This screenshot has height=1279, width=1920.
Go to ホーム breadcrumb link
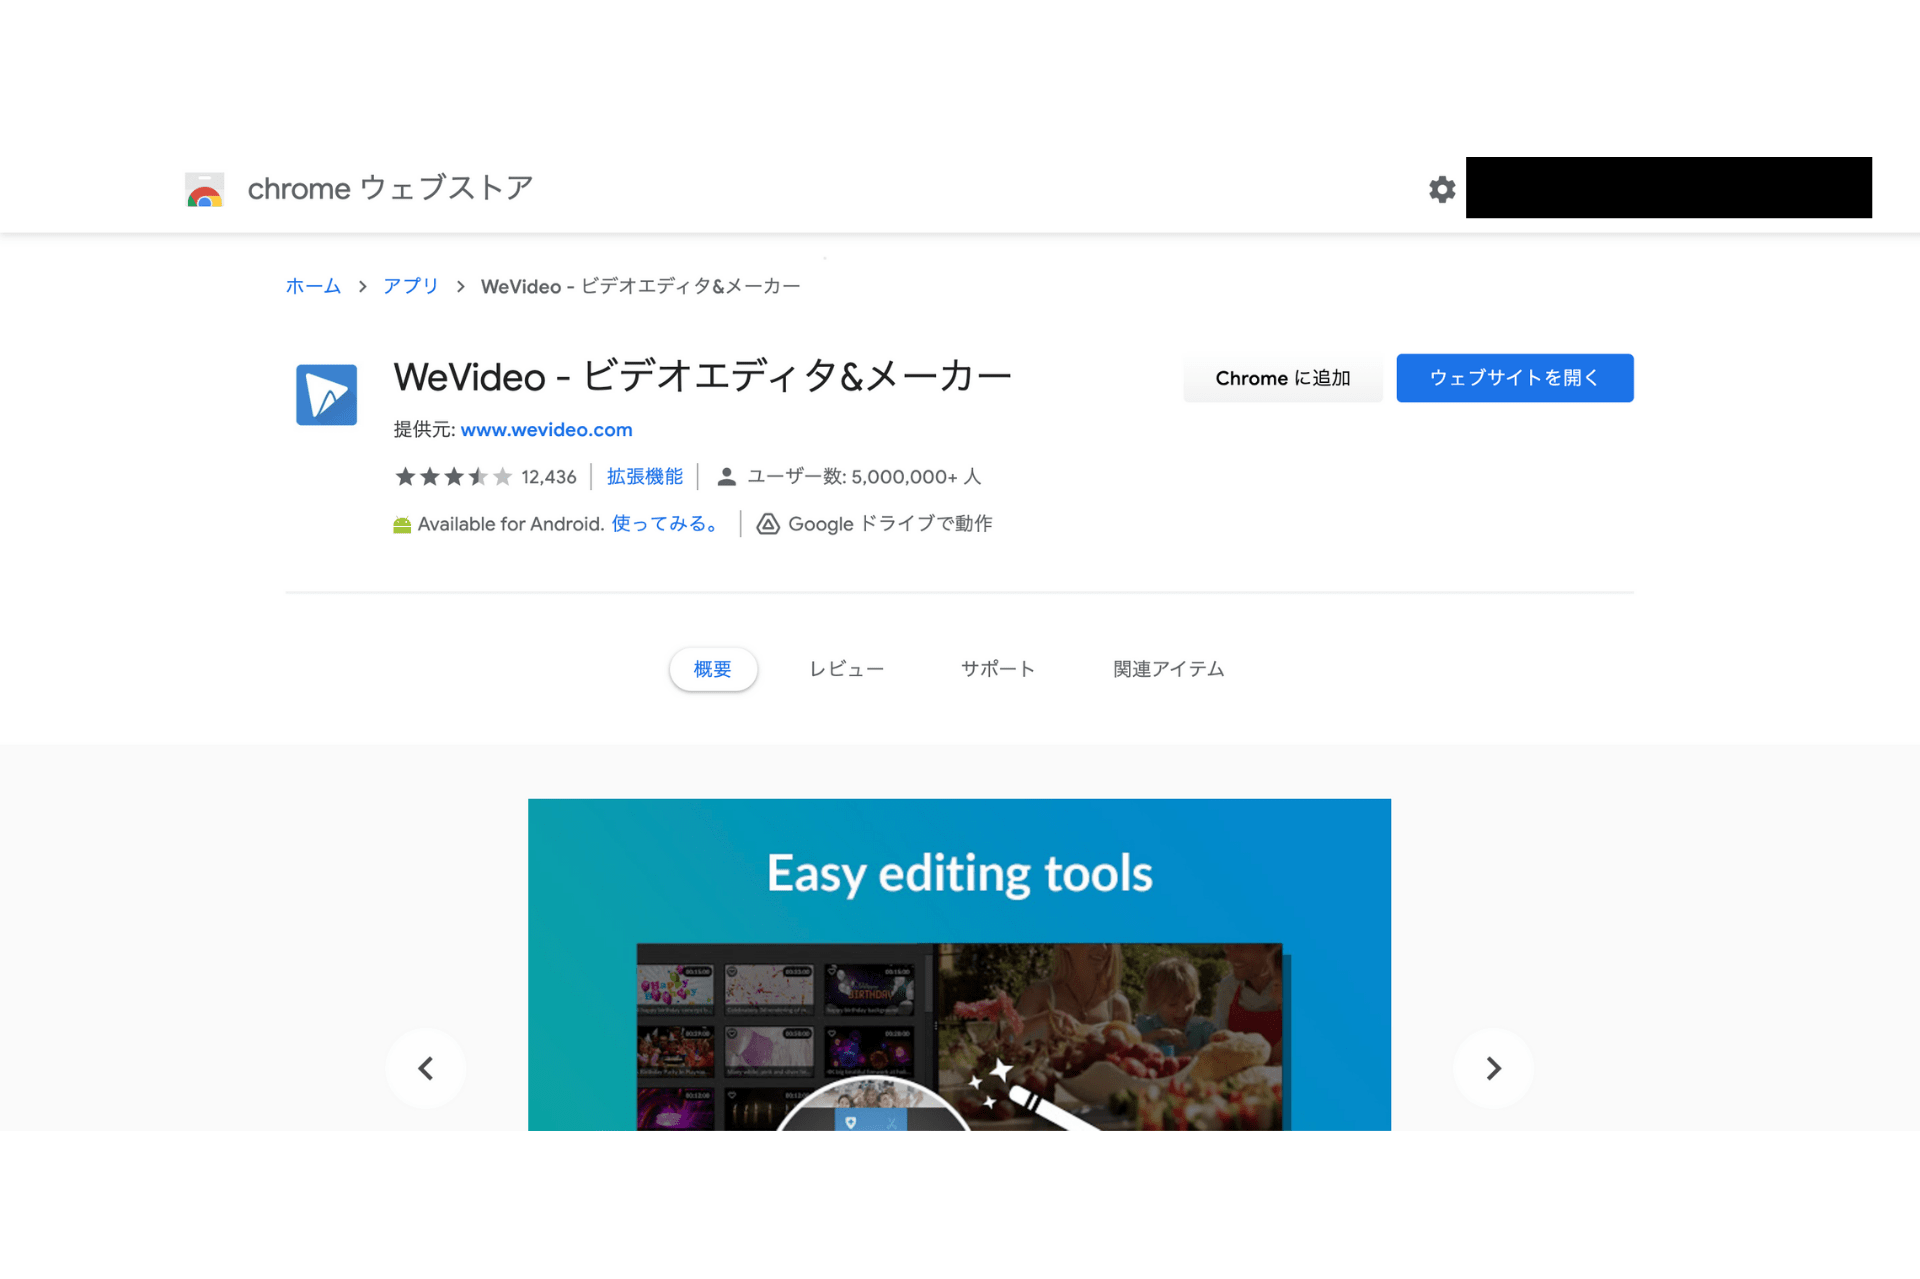pyautogui.click(x=313, y=286)
